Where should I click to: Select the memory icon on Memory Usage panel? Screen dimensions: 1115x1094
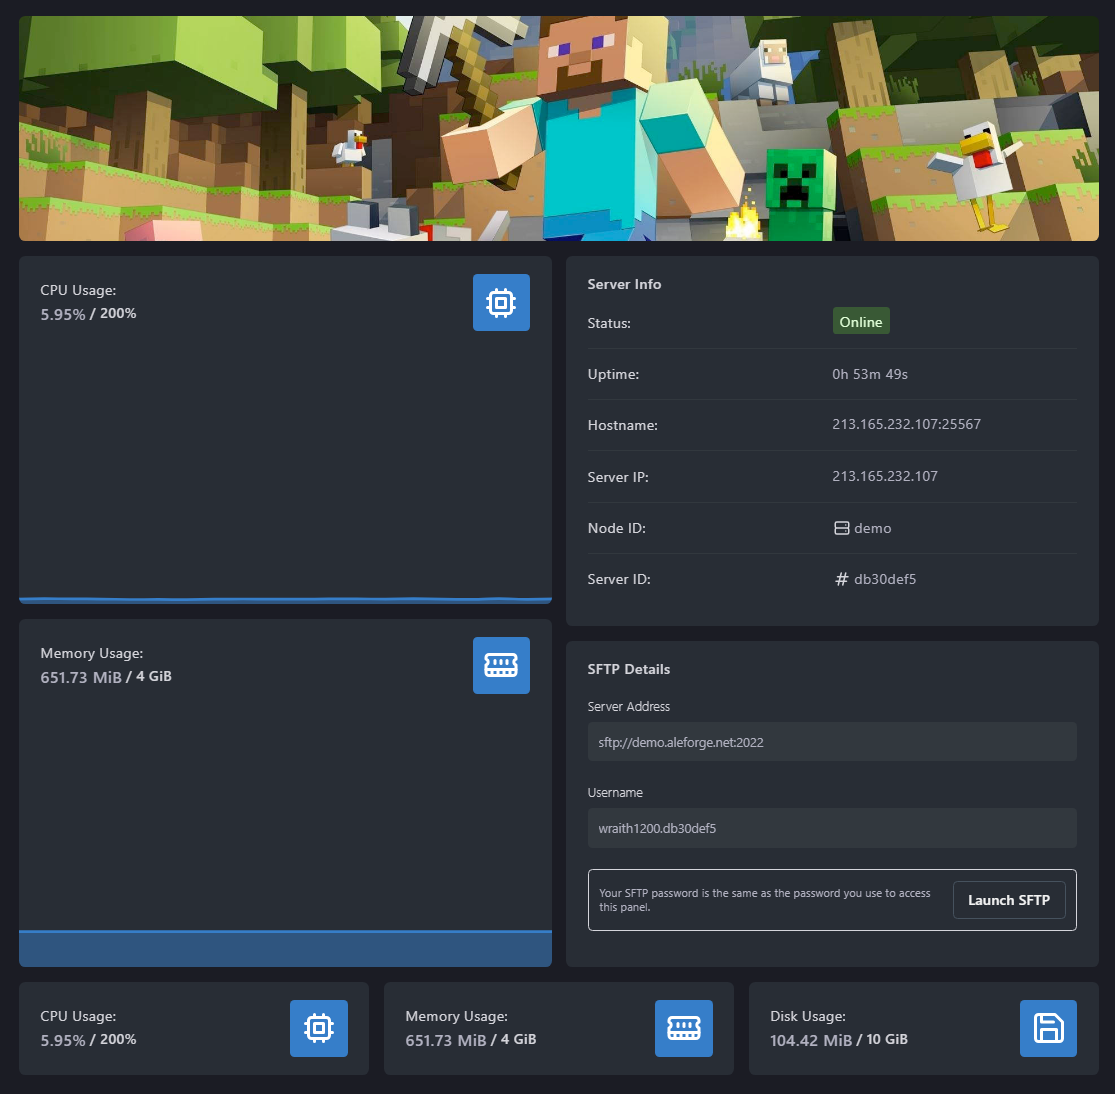point(501,665)
